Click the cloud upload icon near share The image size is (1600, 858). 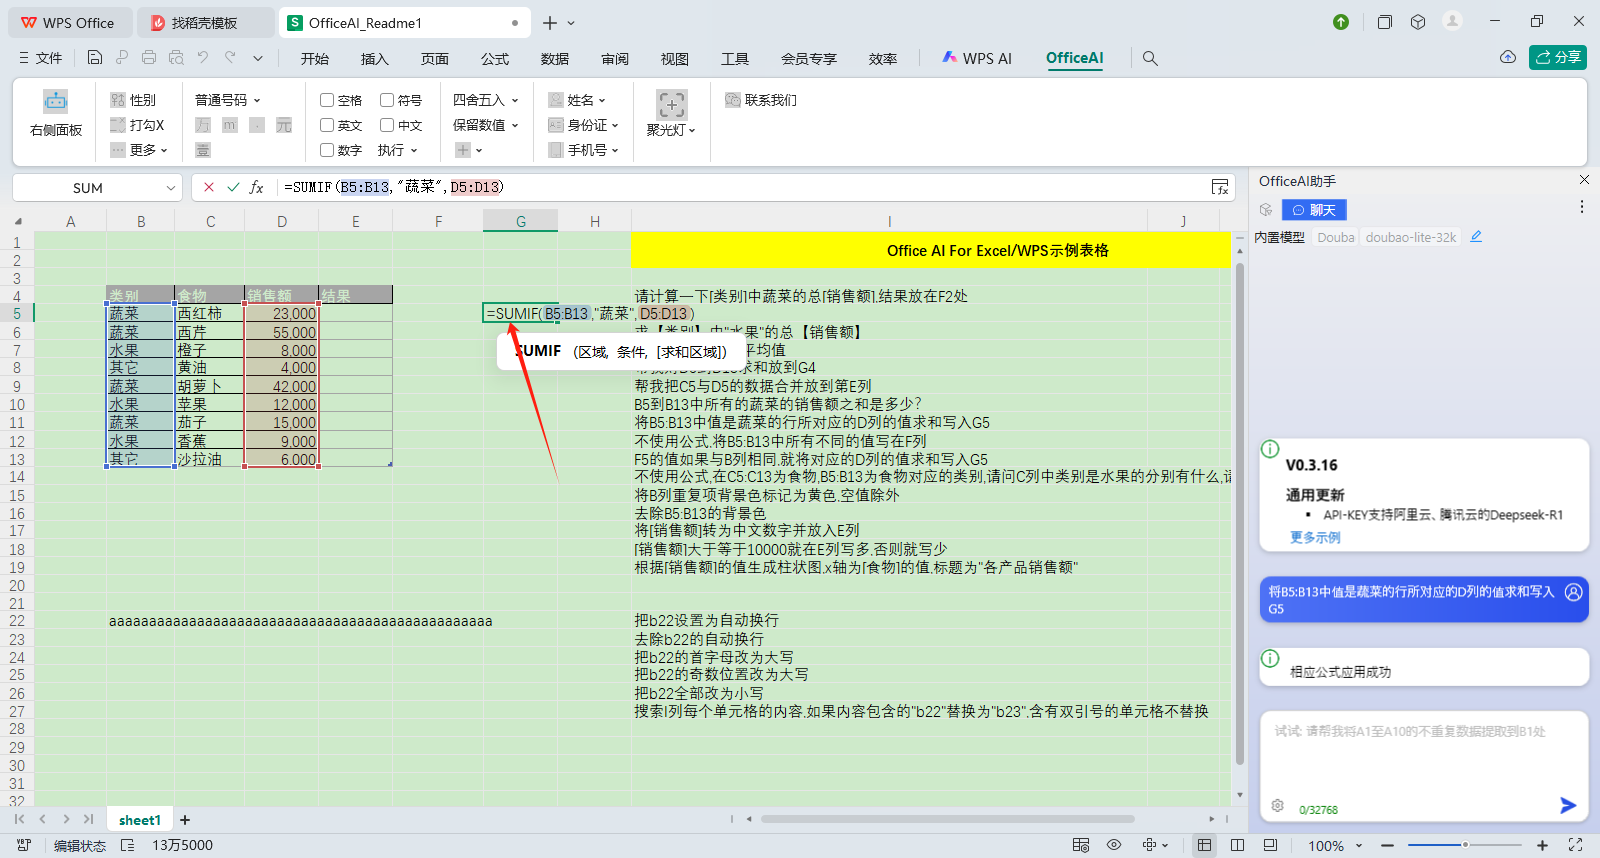click(x=1508, y=57)
